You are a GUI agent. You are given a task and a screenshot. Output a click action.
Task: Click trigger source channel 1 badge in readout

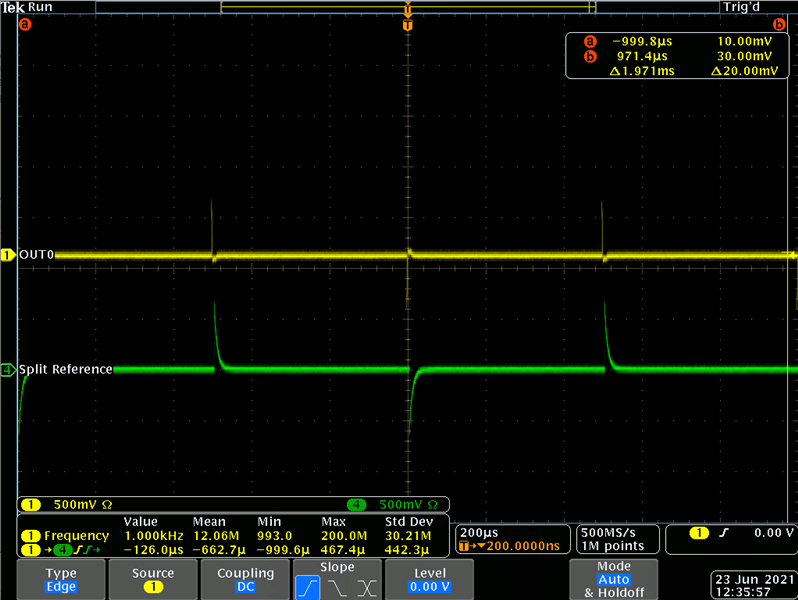tap(699, 533)
